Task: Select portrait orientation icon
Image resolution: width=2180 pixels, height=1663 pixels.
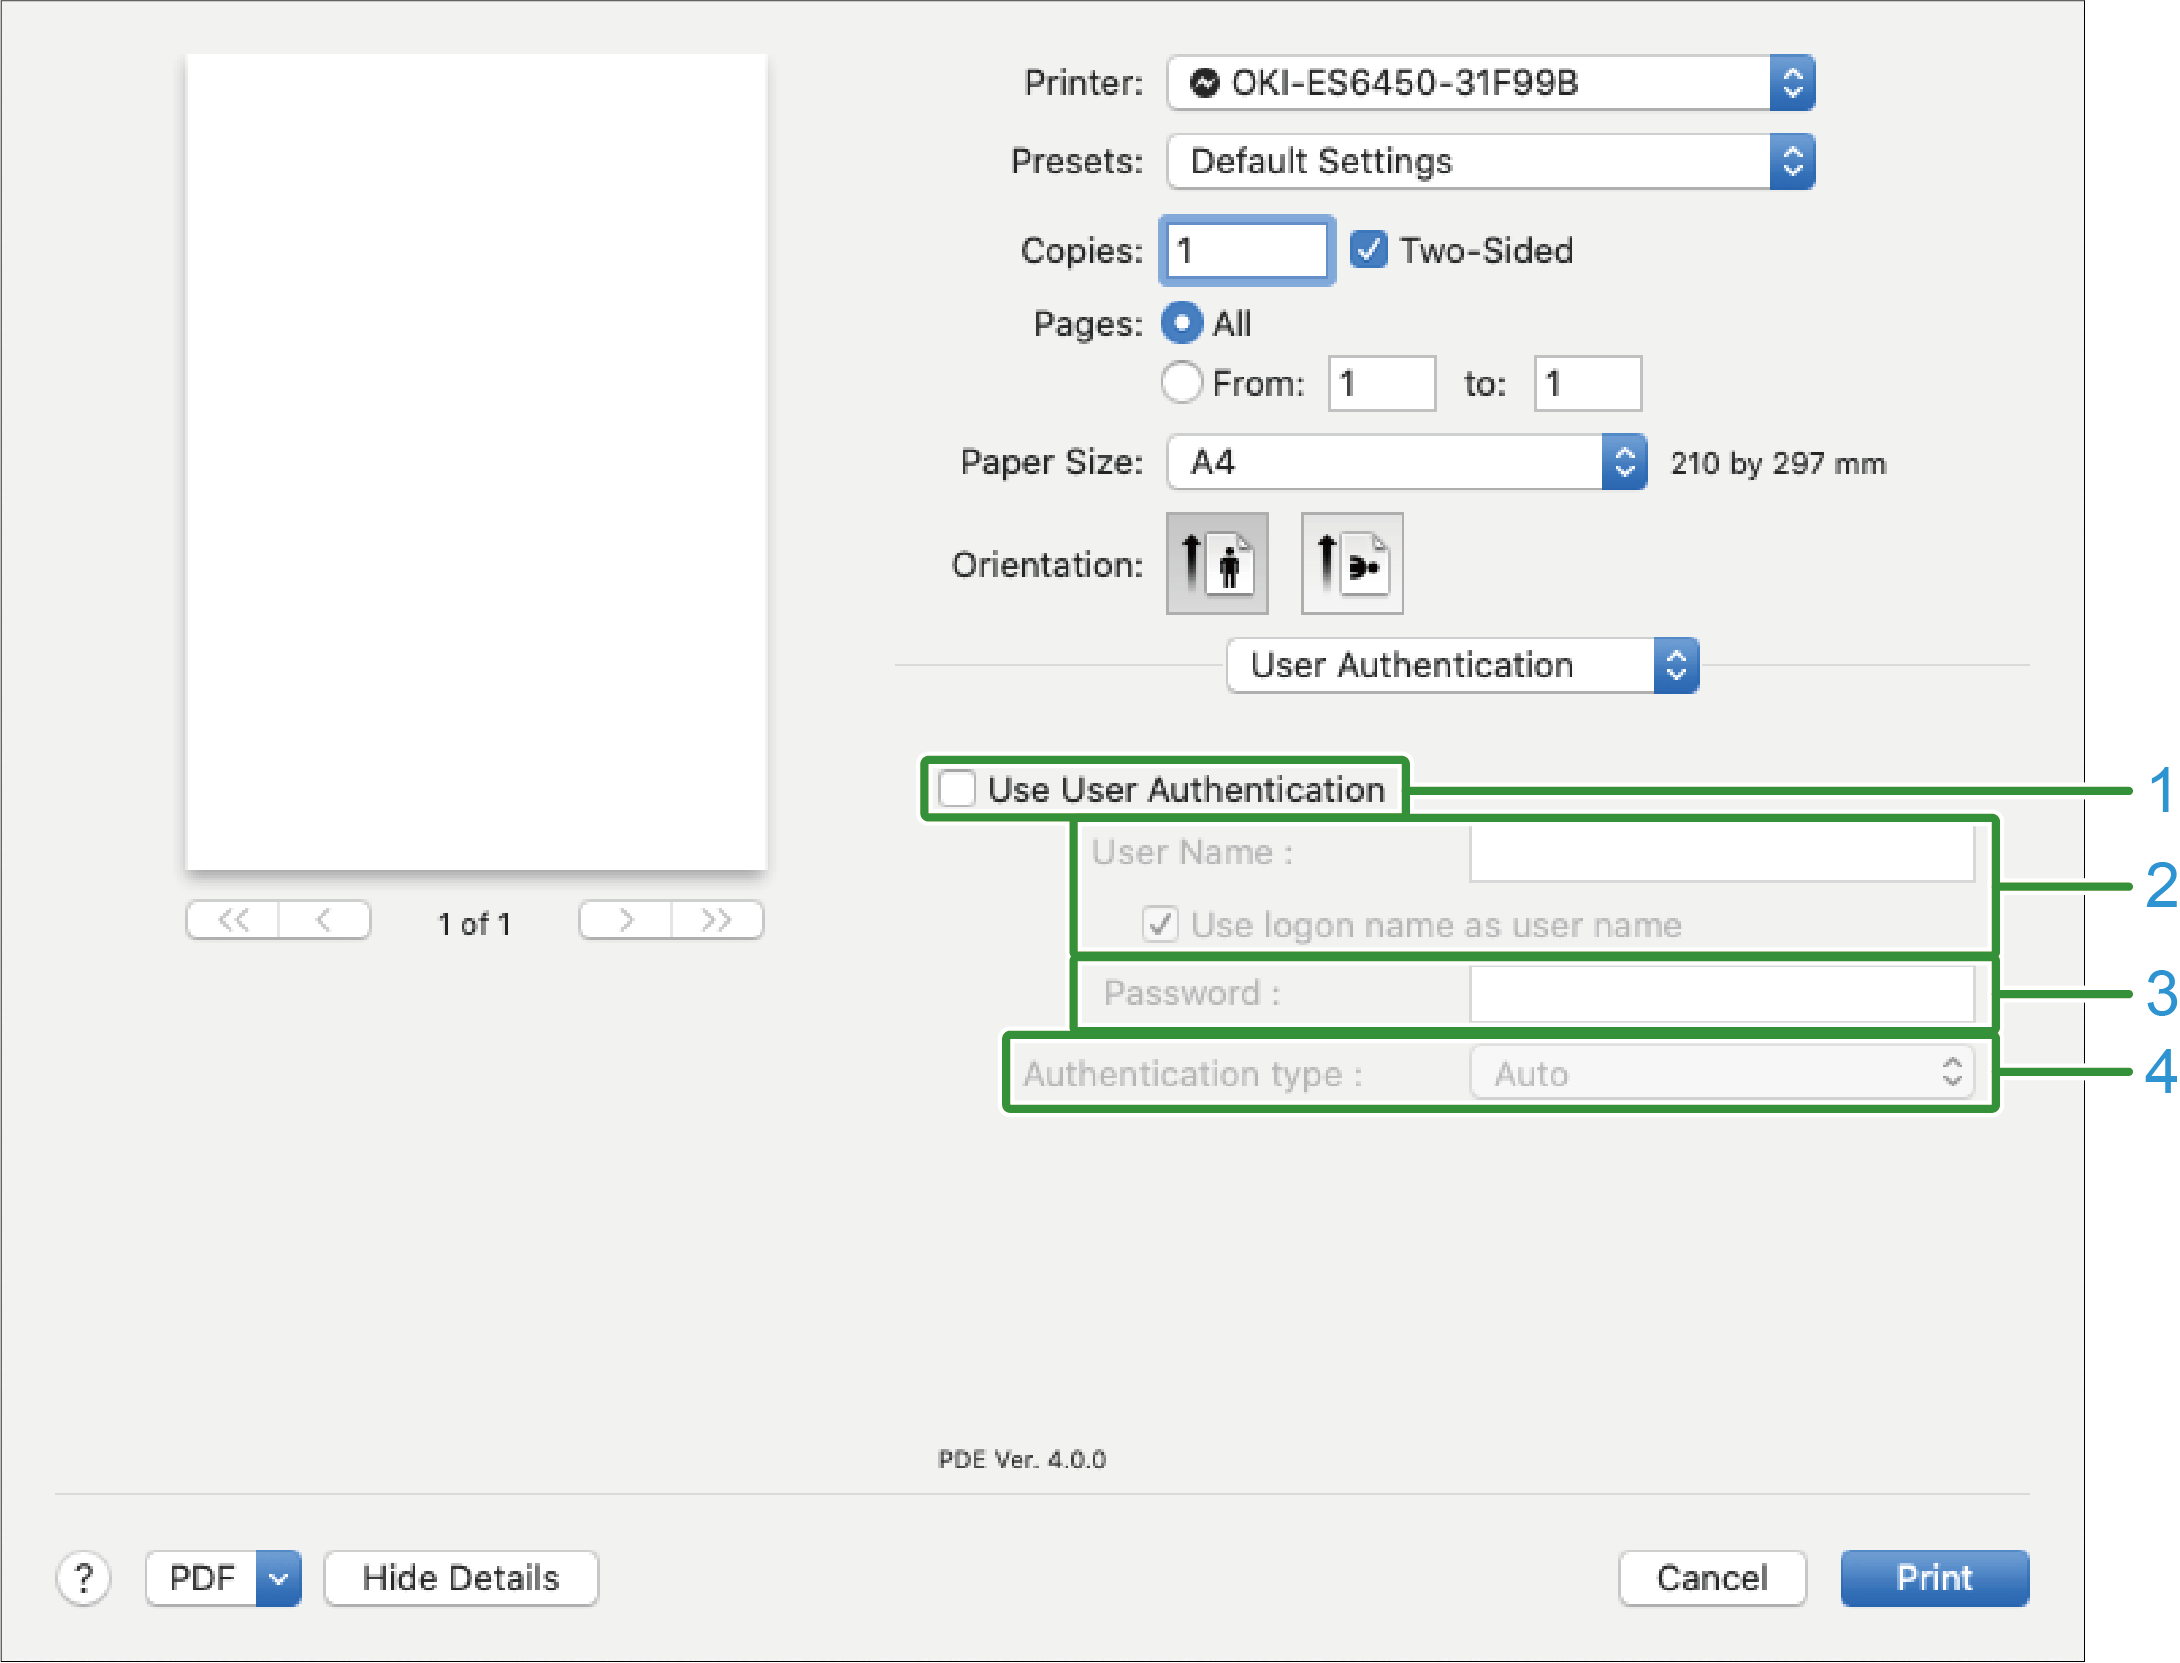Action: point(1217,563)
